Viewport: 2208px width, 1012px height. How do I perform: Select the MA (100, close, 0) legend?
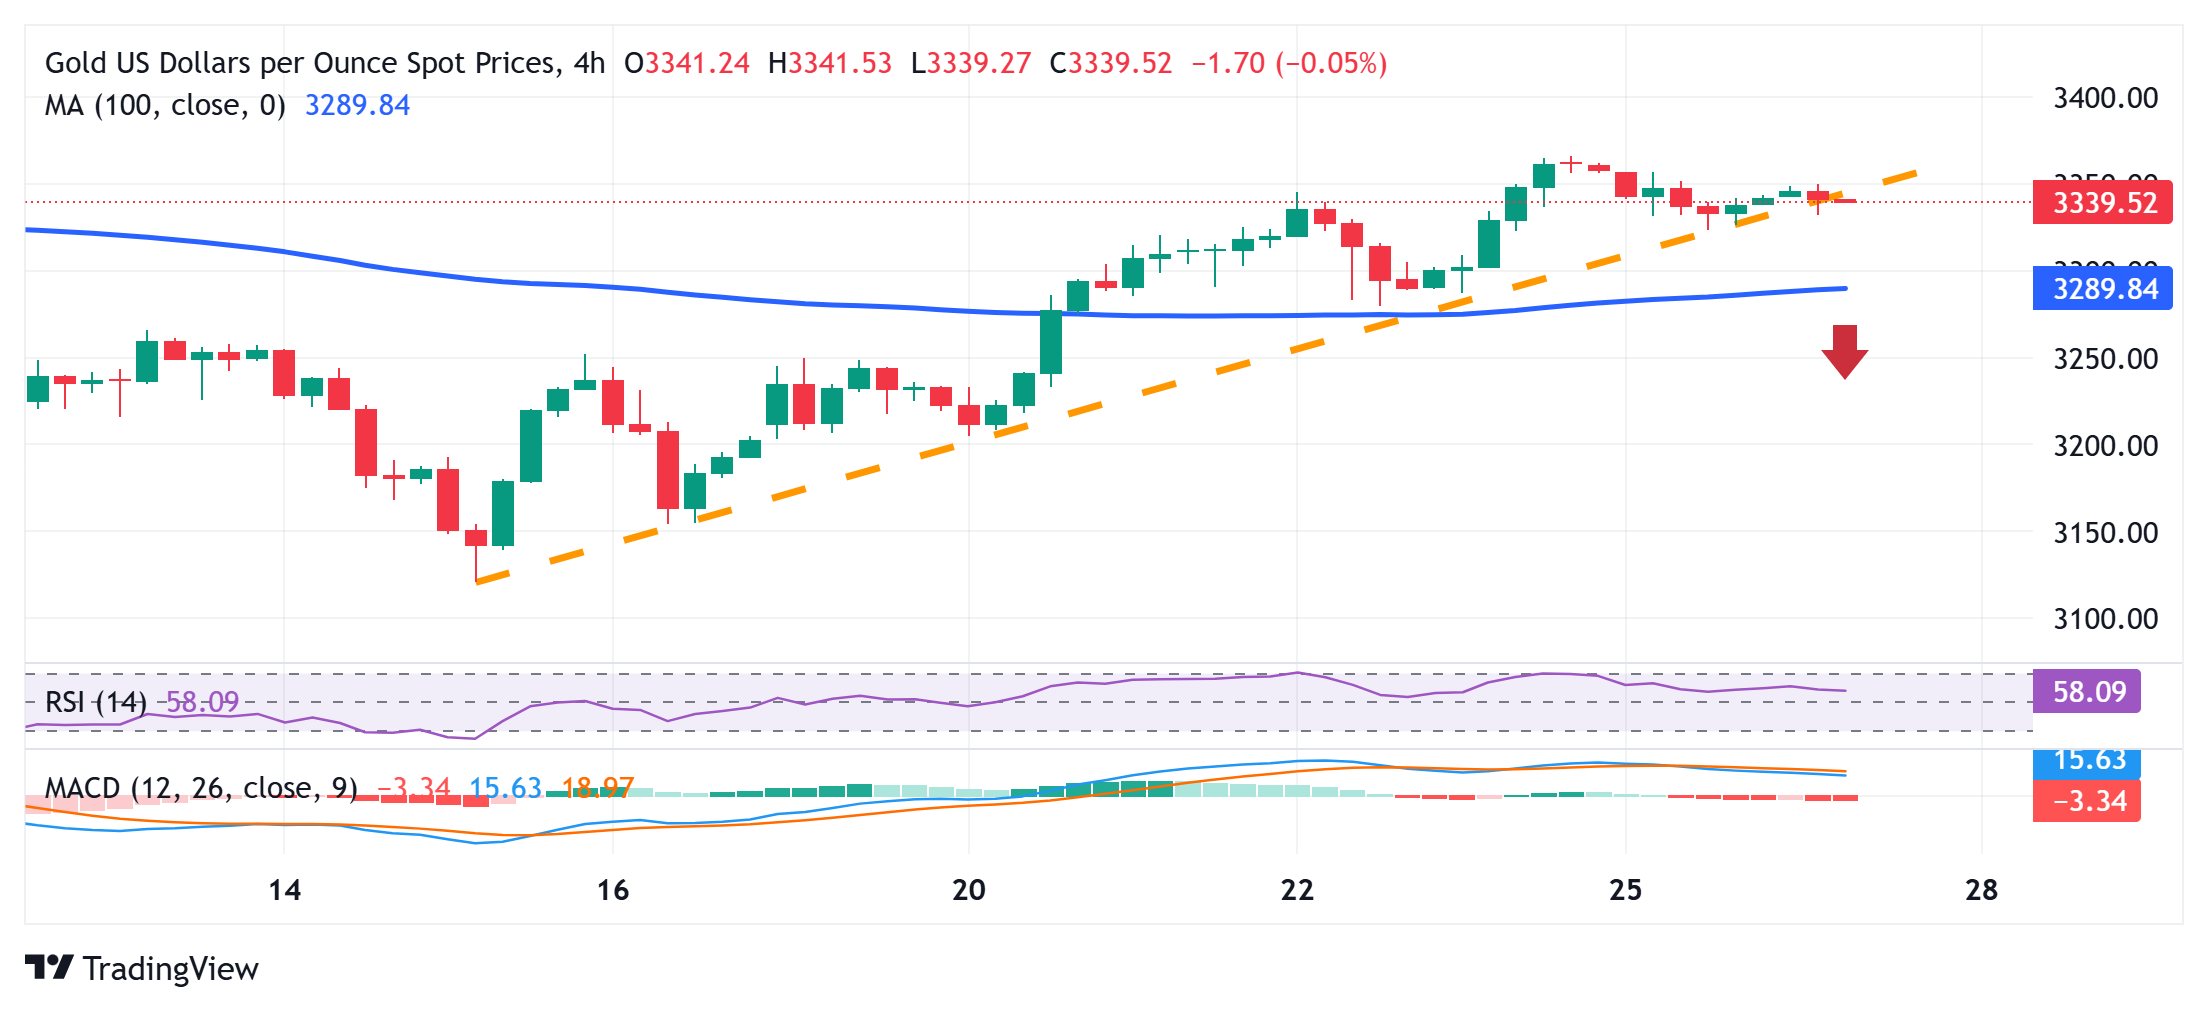(x=165, y=105)
